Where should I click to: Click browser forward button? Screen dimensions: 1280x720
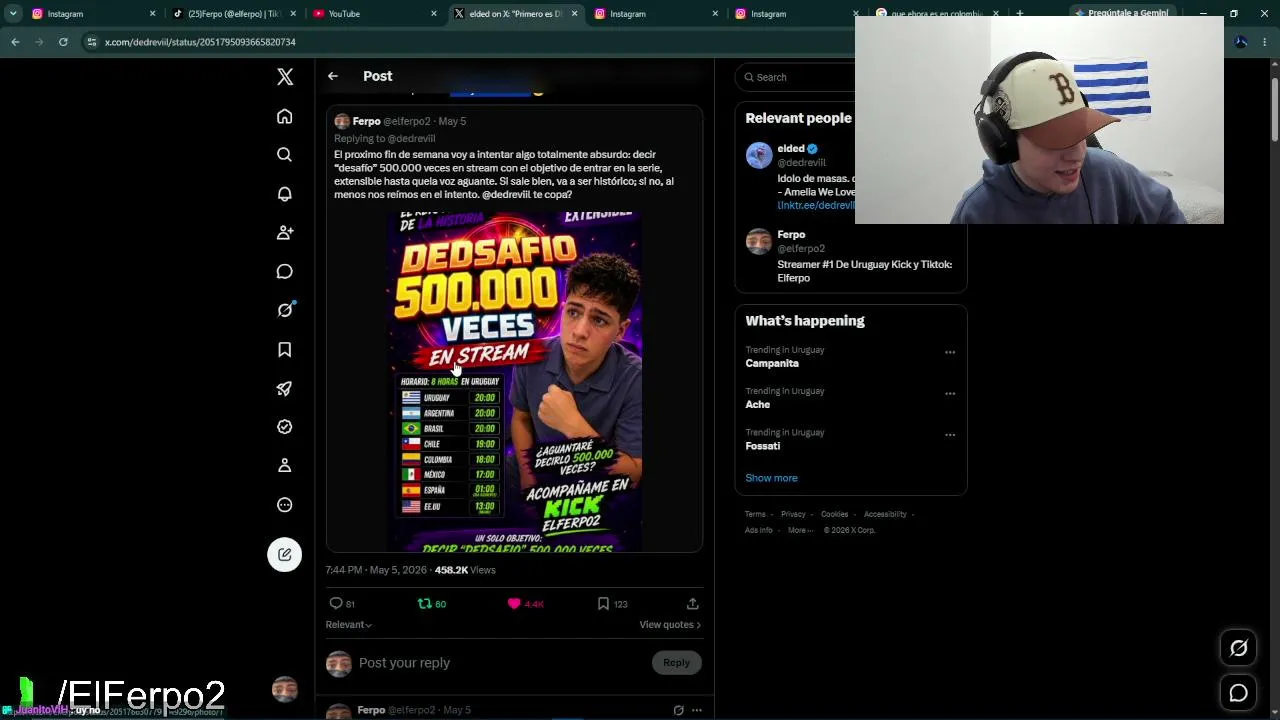click(x=39, y=42)
